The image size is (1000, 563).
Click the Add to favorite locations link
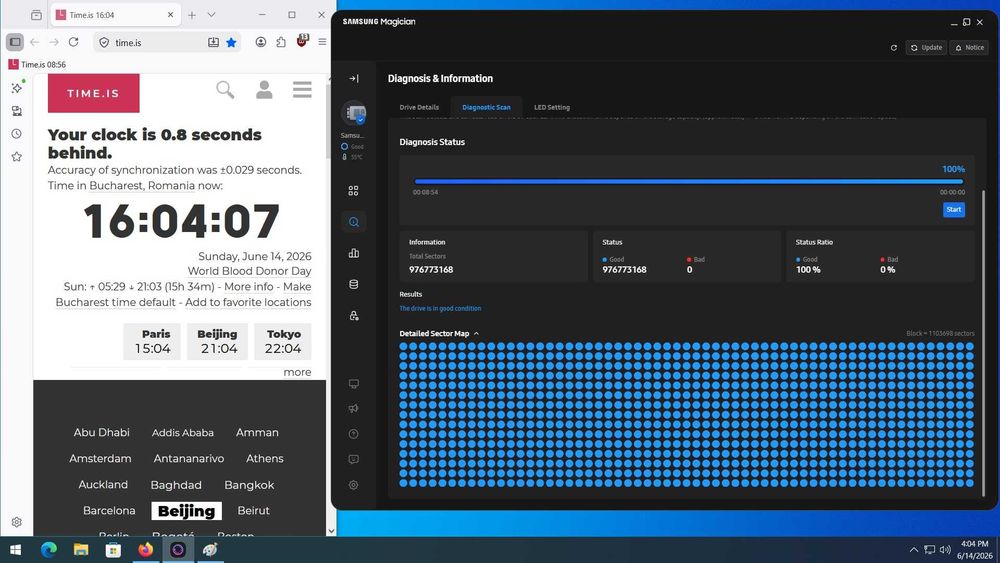(x=248, y=302)
